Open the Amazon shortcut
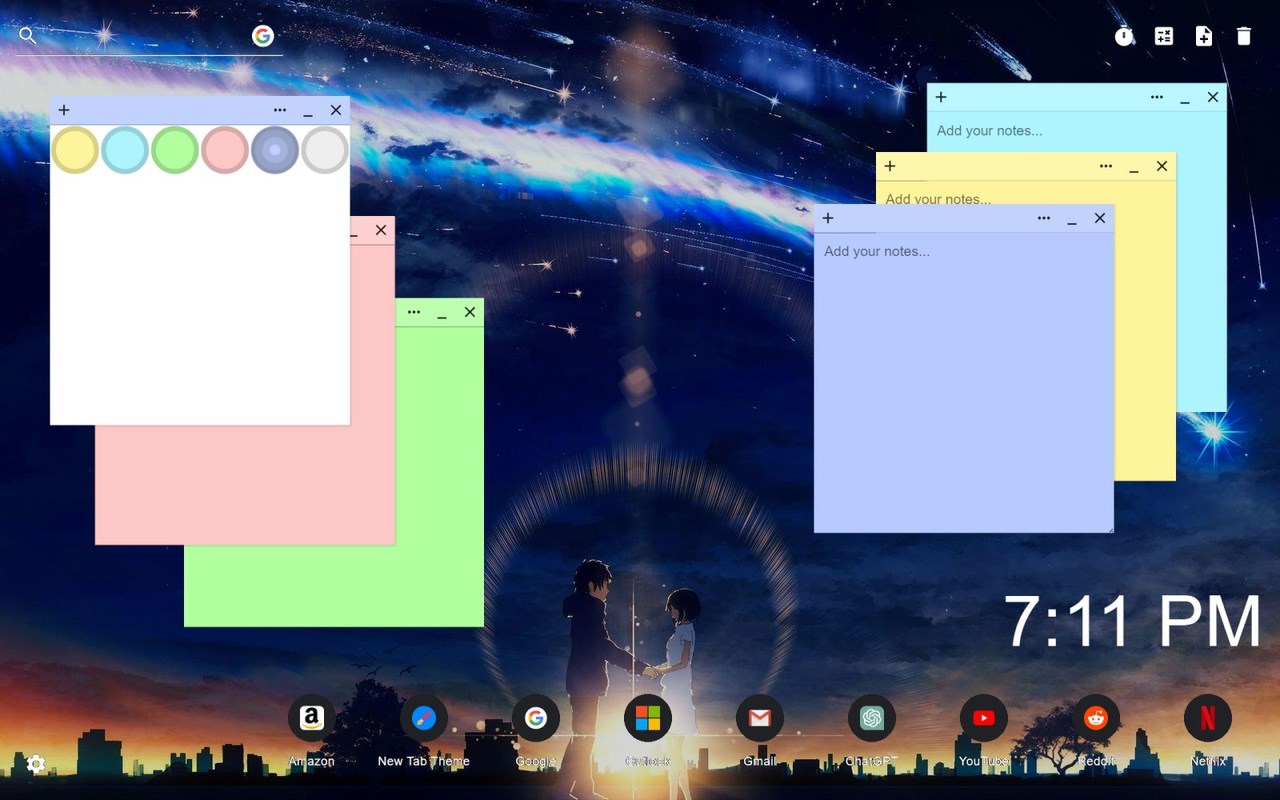 pyautogui.click(x=312, y=718)
